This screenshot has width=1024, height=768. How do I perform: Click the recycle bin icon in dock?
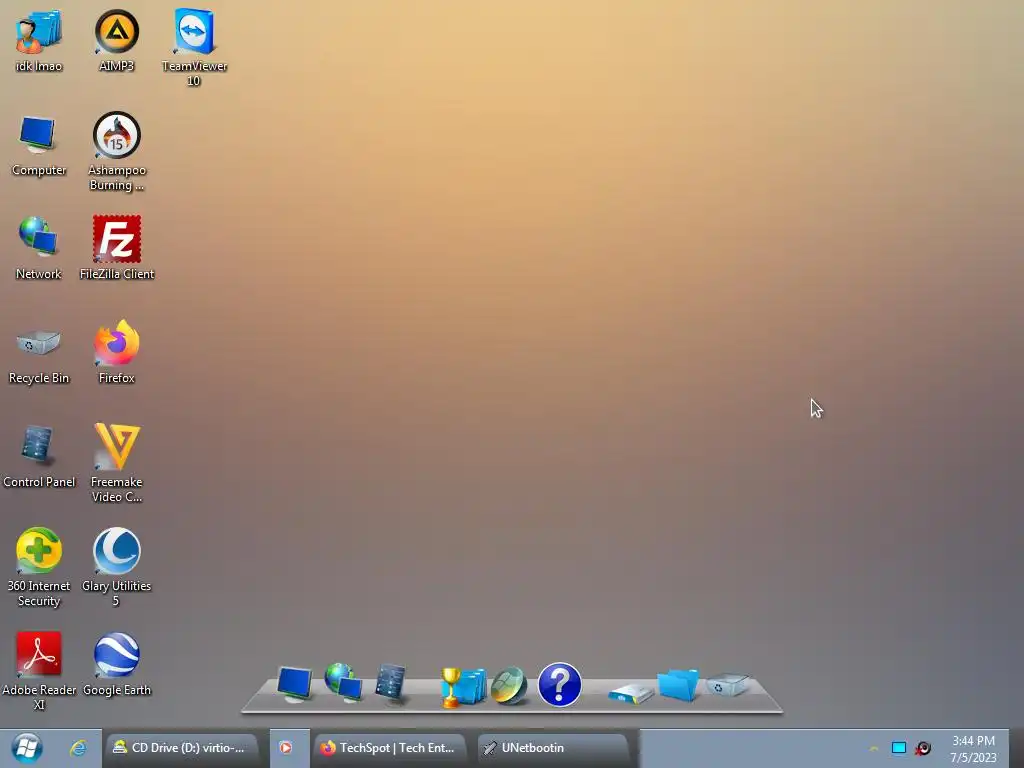pyautogui.click(x=727, y=685)
